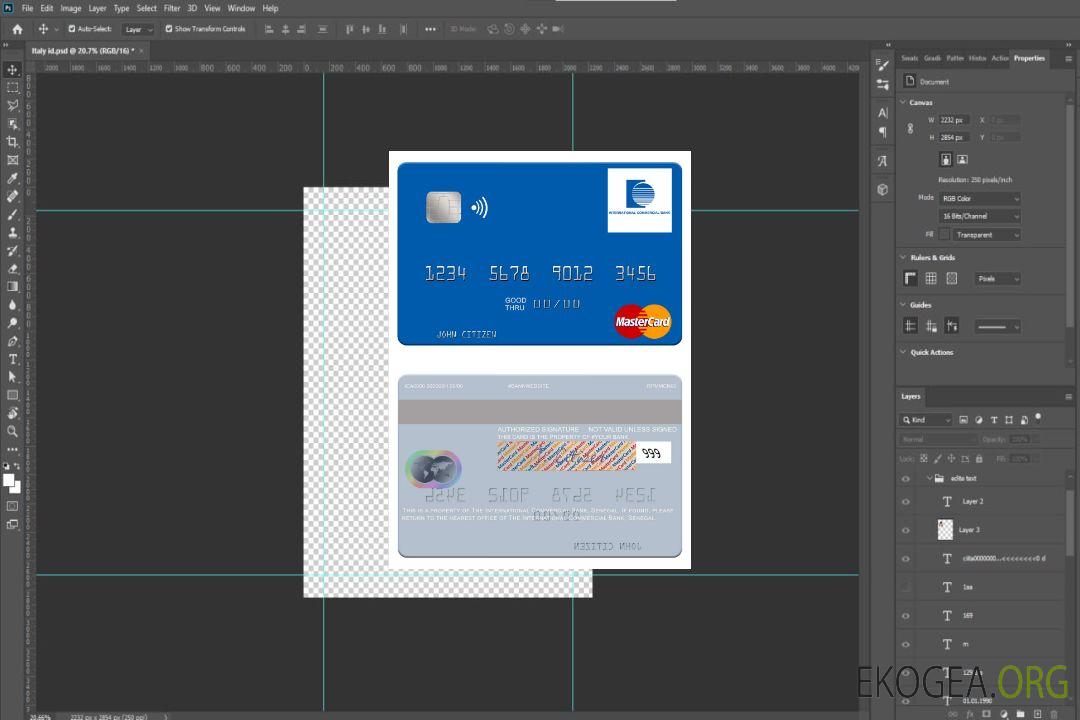1080x720 pixels.
Task: Toggle the Auto-Select checkbox
Action: click(x=72, y=29)
